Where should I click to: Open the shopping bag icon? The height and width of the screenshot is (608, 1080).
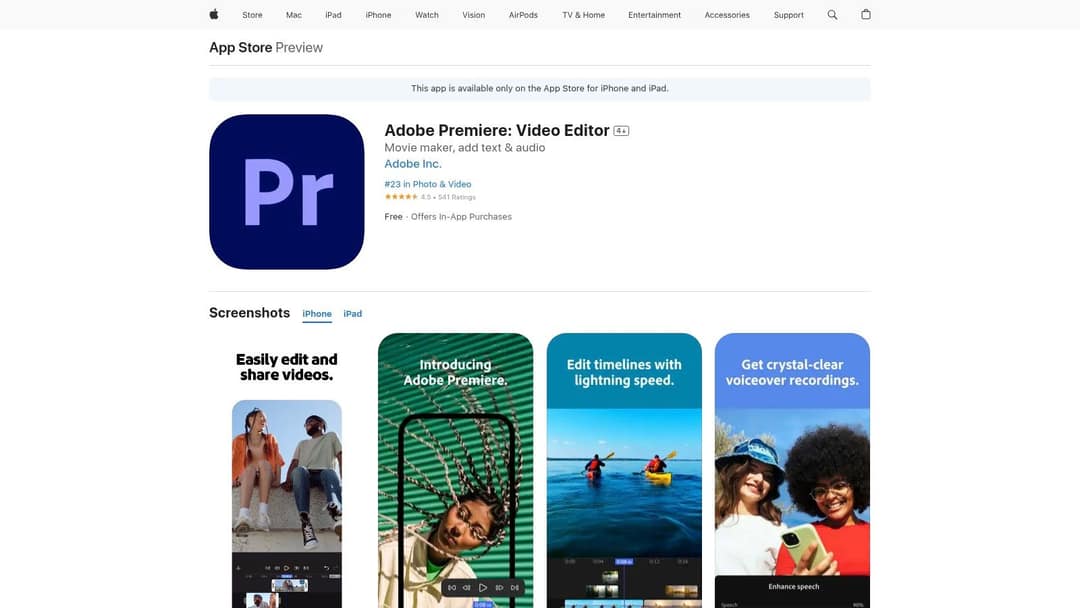(866, 14)
